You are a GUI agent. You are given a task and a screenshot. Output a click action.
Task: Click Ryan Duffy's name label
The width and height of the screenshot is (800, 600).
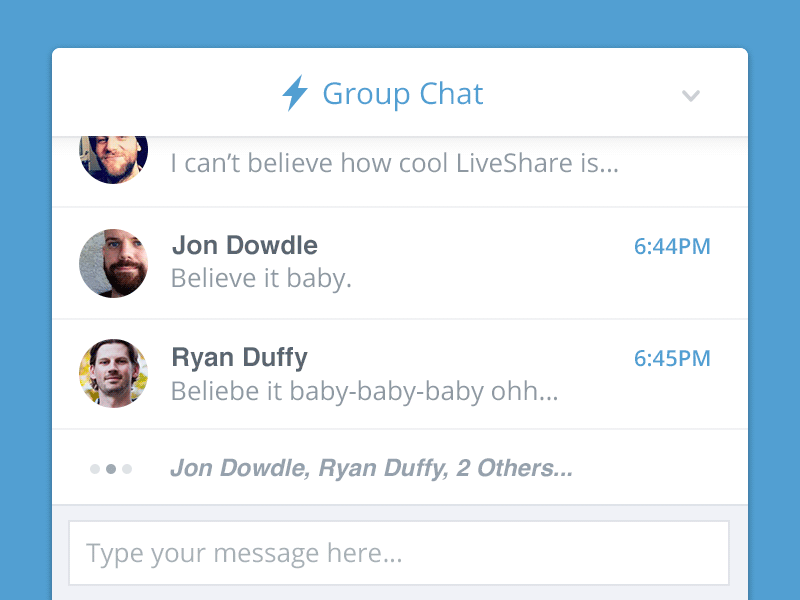point(240,357)
